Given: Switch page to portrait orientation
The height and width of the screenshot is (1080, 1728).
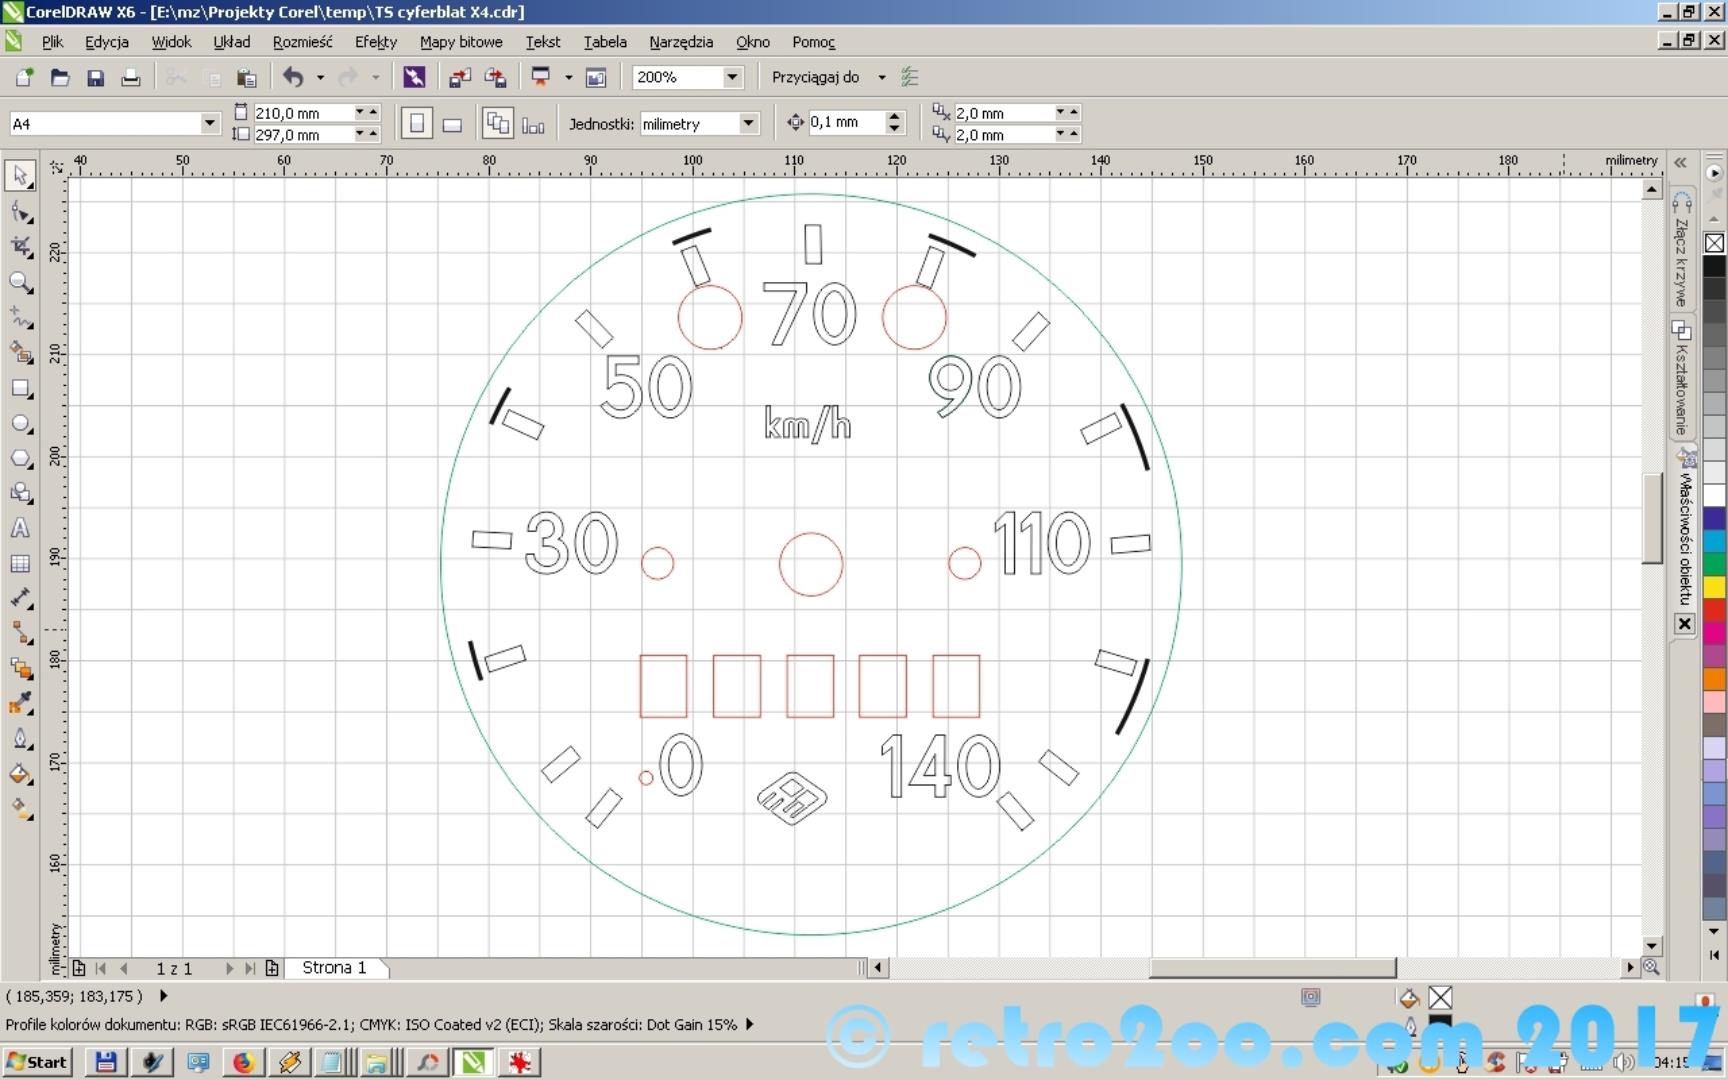Looking at the screenshot, I should [x=417, y=124].
